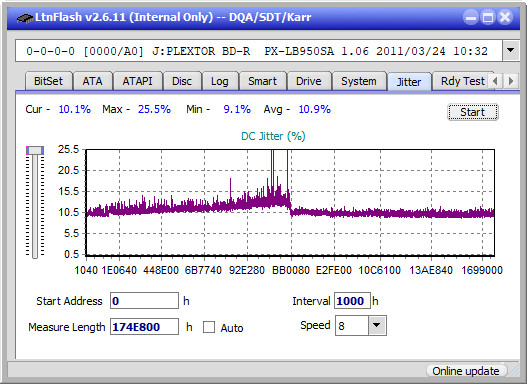
Task: Click the Start Address input field
Action: point(145,301)
